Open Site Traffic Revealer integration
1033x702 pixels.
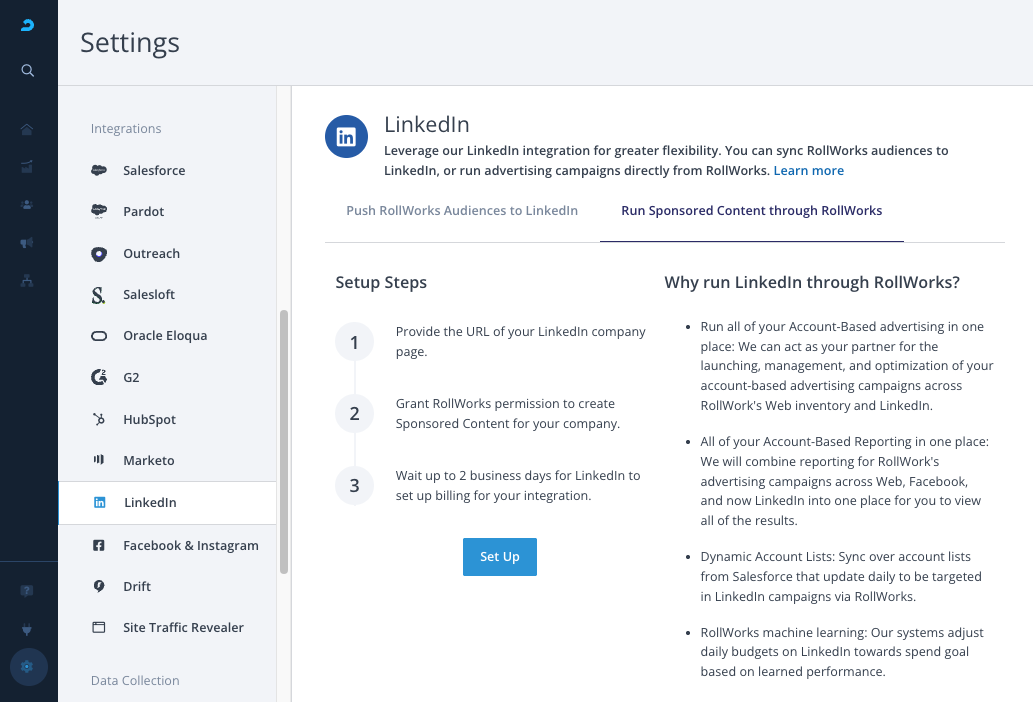[x=183, y=627]
